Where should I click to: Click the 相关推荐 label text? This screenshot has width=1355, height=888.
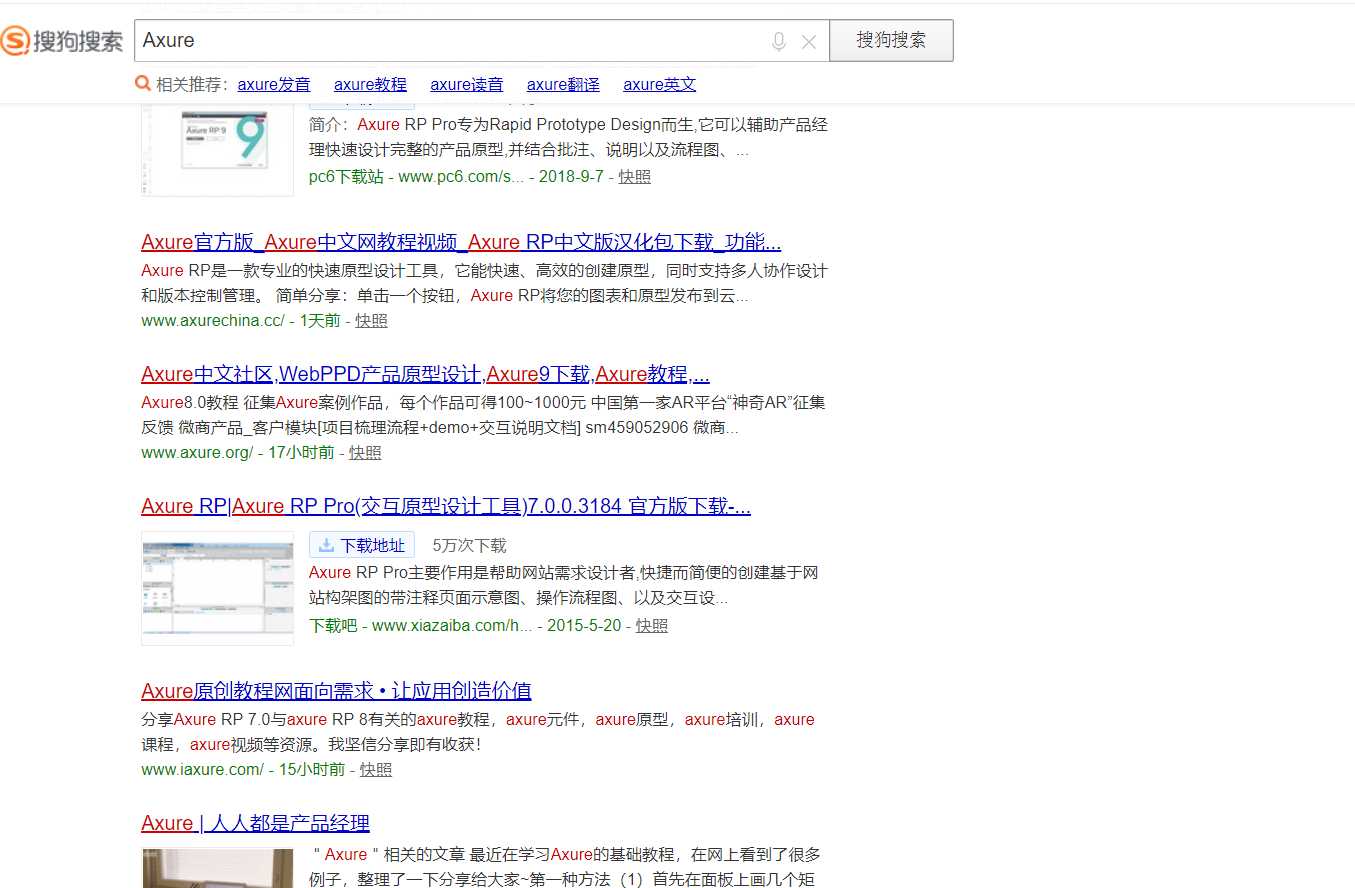tap(192, 85)
